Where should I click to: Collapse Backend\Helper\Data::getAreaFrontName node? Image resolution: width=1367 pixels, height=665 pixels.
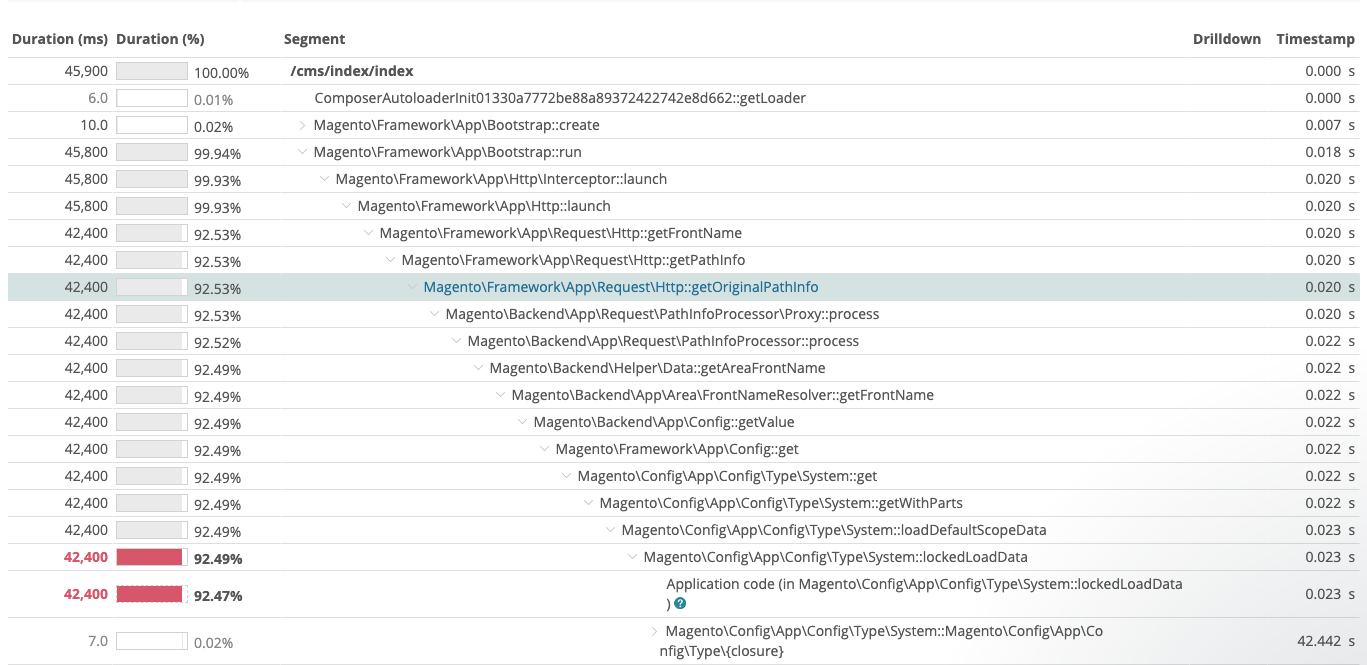(477, 368)
